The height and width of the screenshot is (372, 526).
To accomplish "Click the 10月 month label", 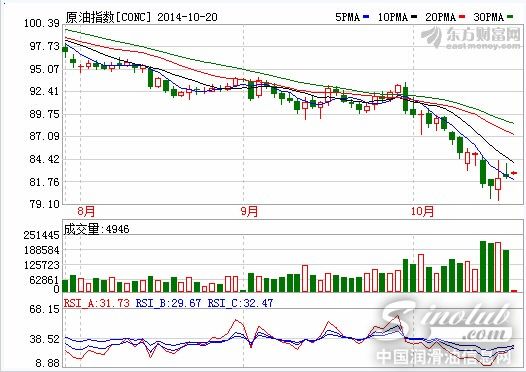I will tap(423, 211).
